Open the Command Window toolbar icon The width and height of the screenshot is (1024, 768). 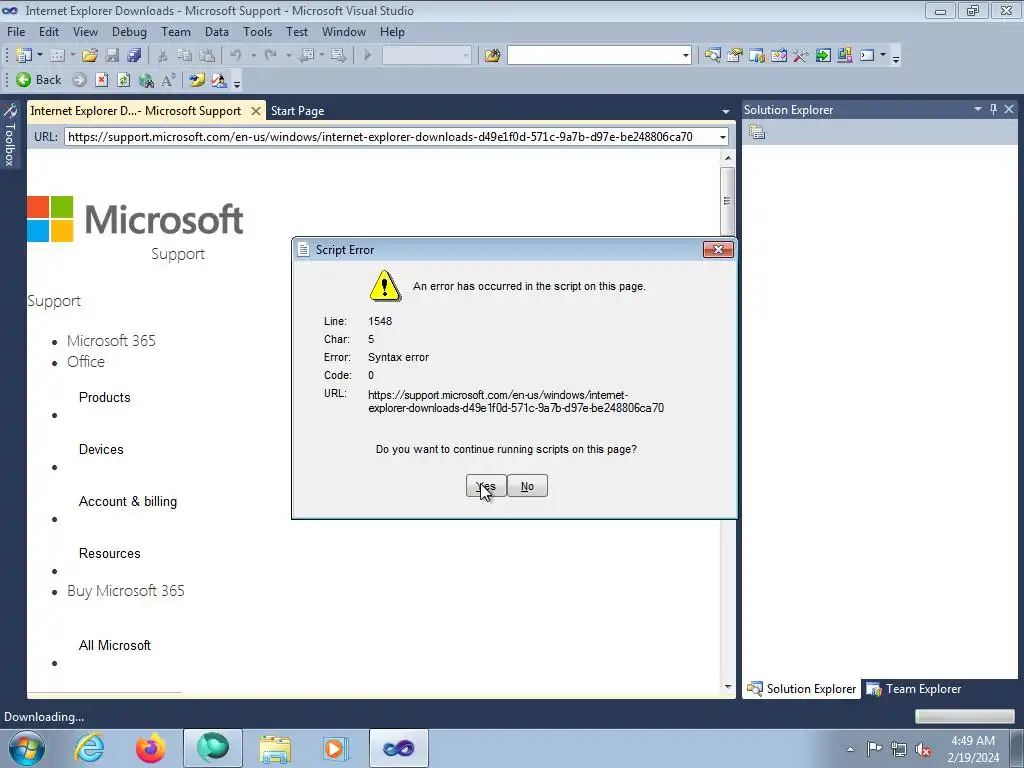tap(867, 56)
